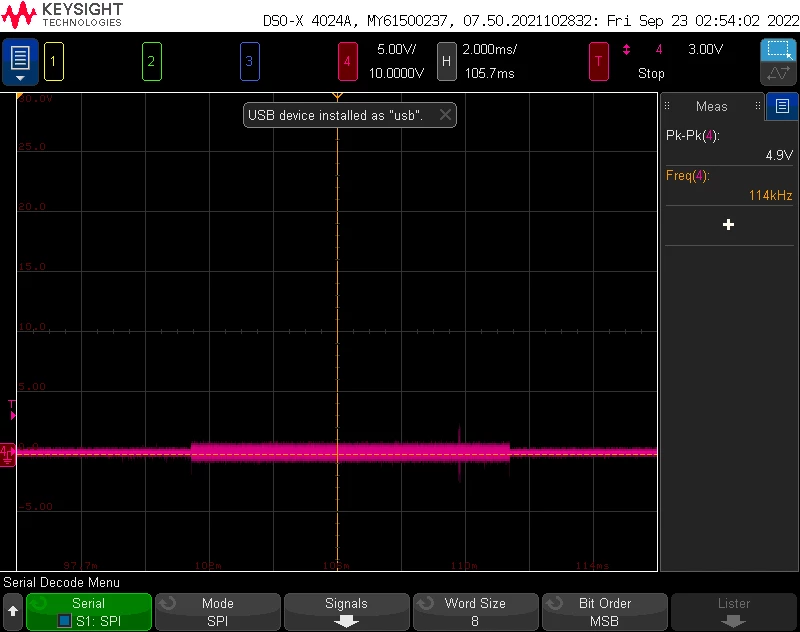Image resolution: width=800 pixels, height=632 pixels.
Task: Select the zoom box selection tool
Action: (x=778, y=50)
